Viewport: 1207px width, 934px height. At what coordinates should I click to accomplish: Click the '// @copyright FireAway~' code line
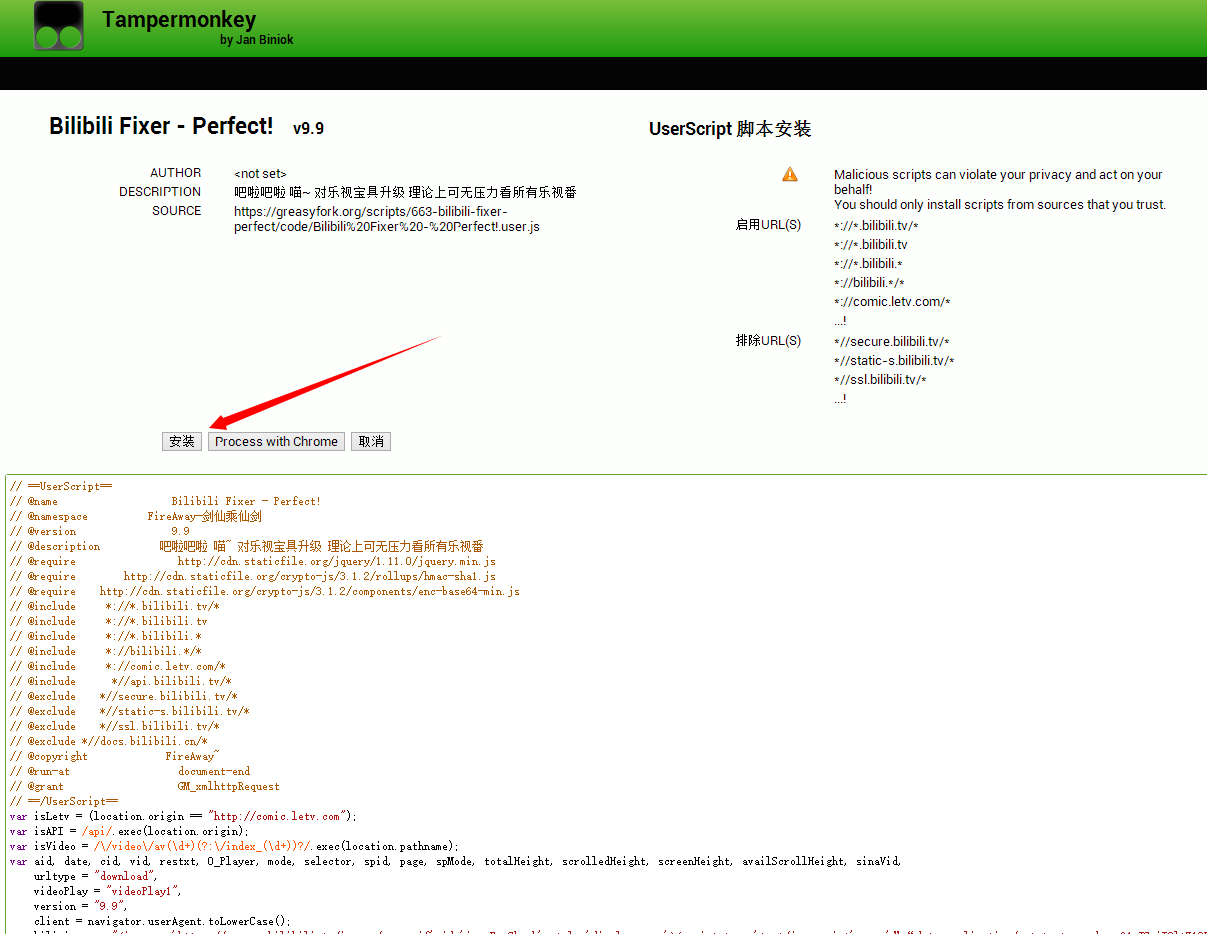[115, 756]
